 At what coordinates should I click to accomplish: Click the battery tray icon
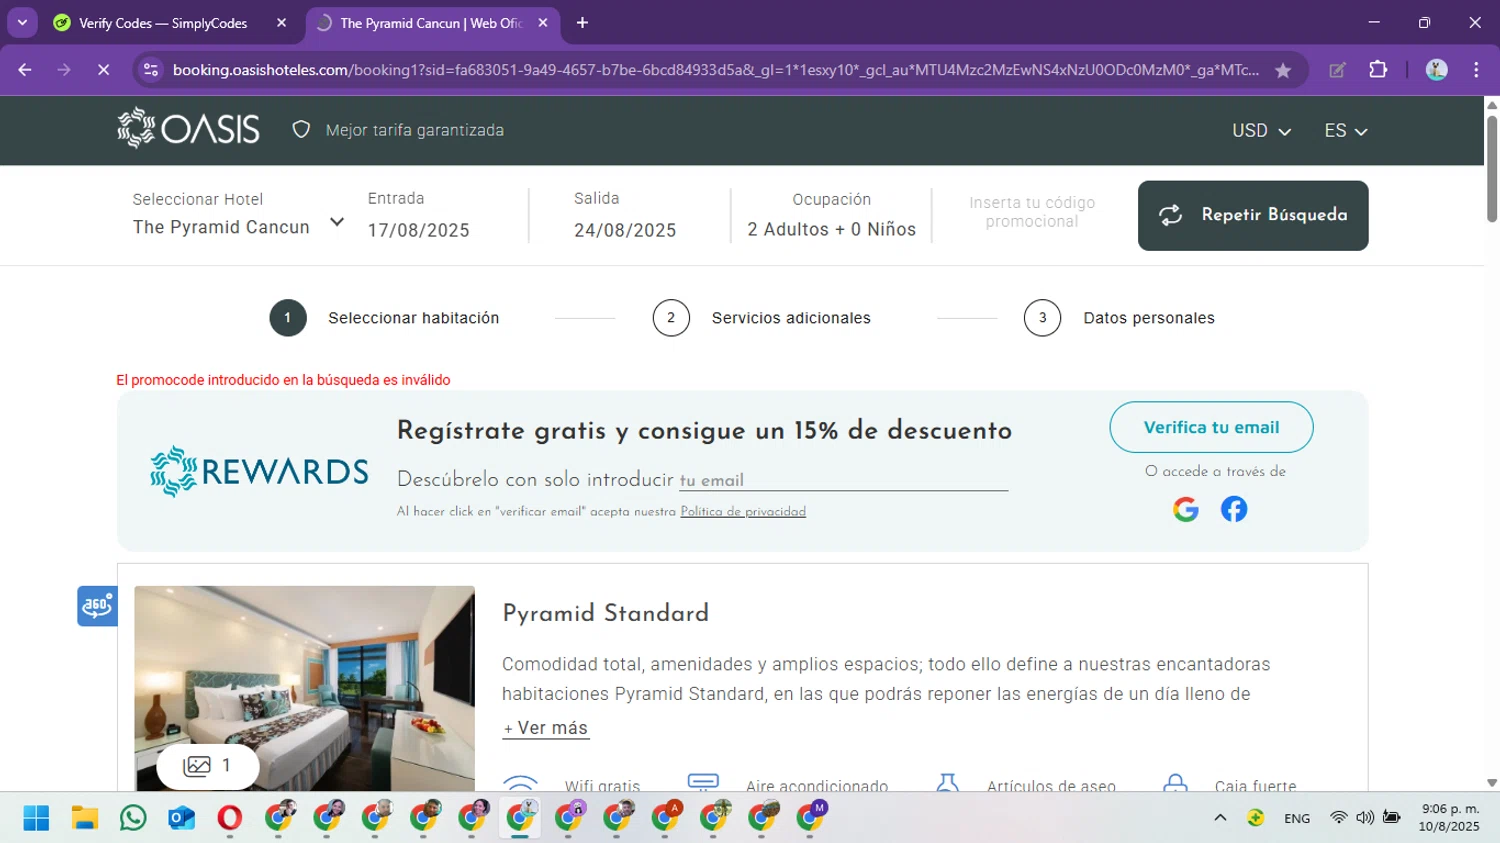click(x=1391, y=818)
